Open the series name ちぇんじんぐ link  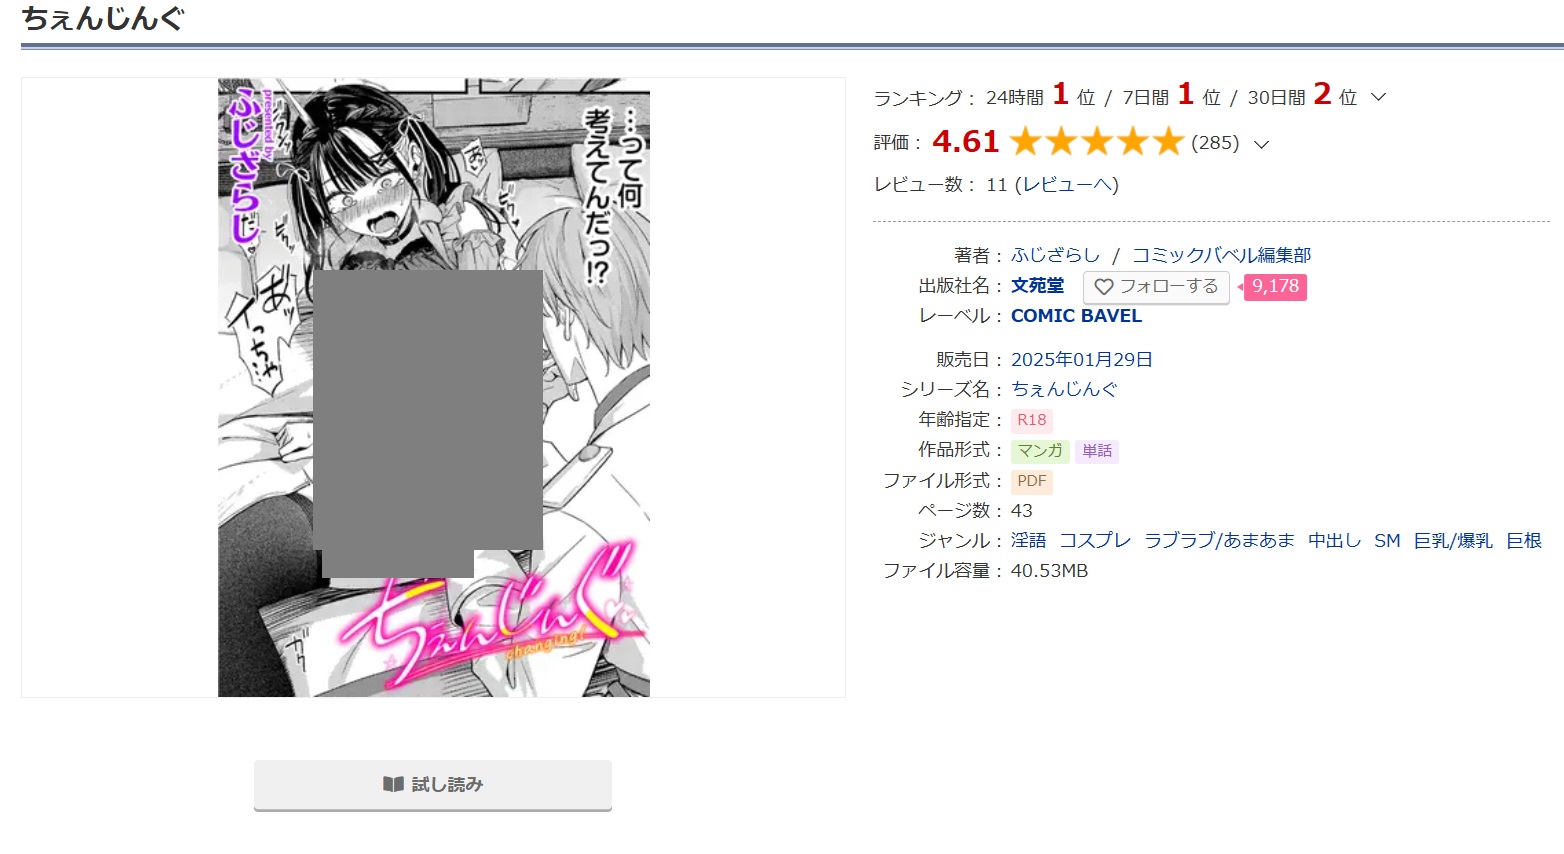[x=1064, y=389]
